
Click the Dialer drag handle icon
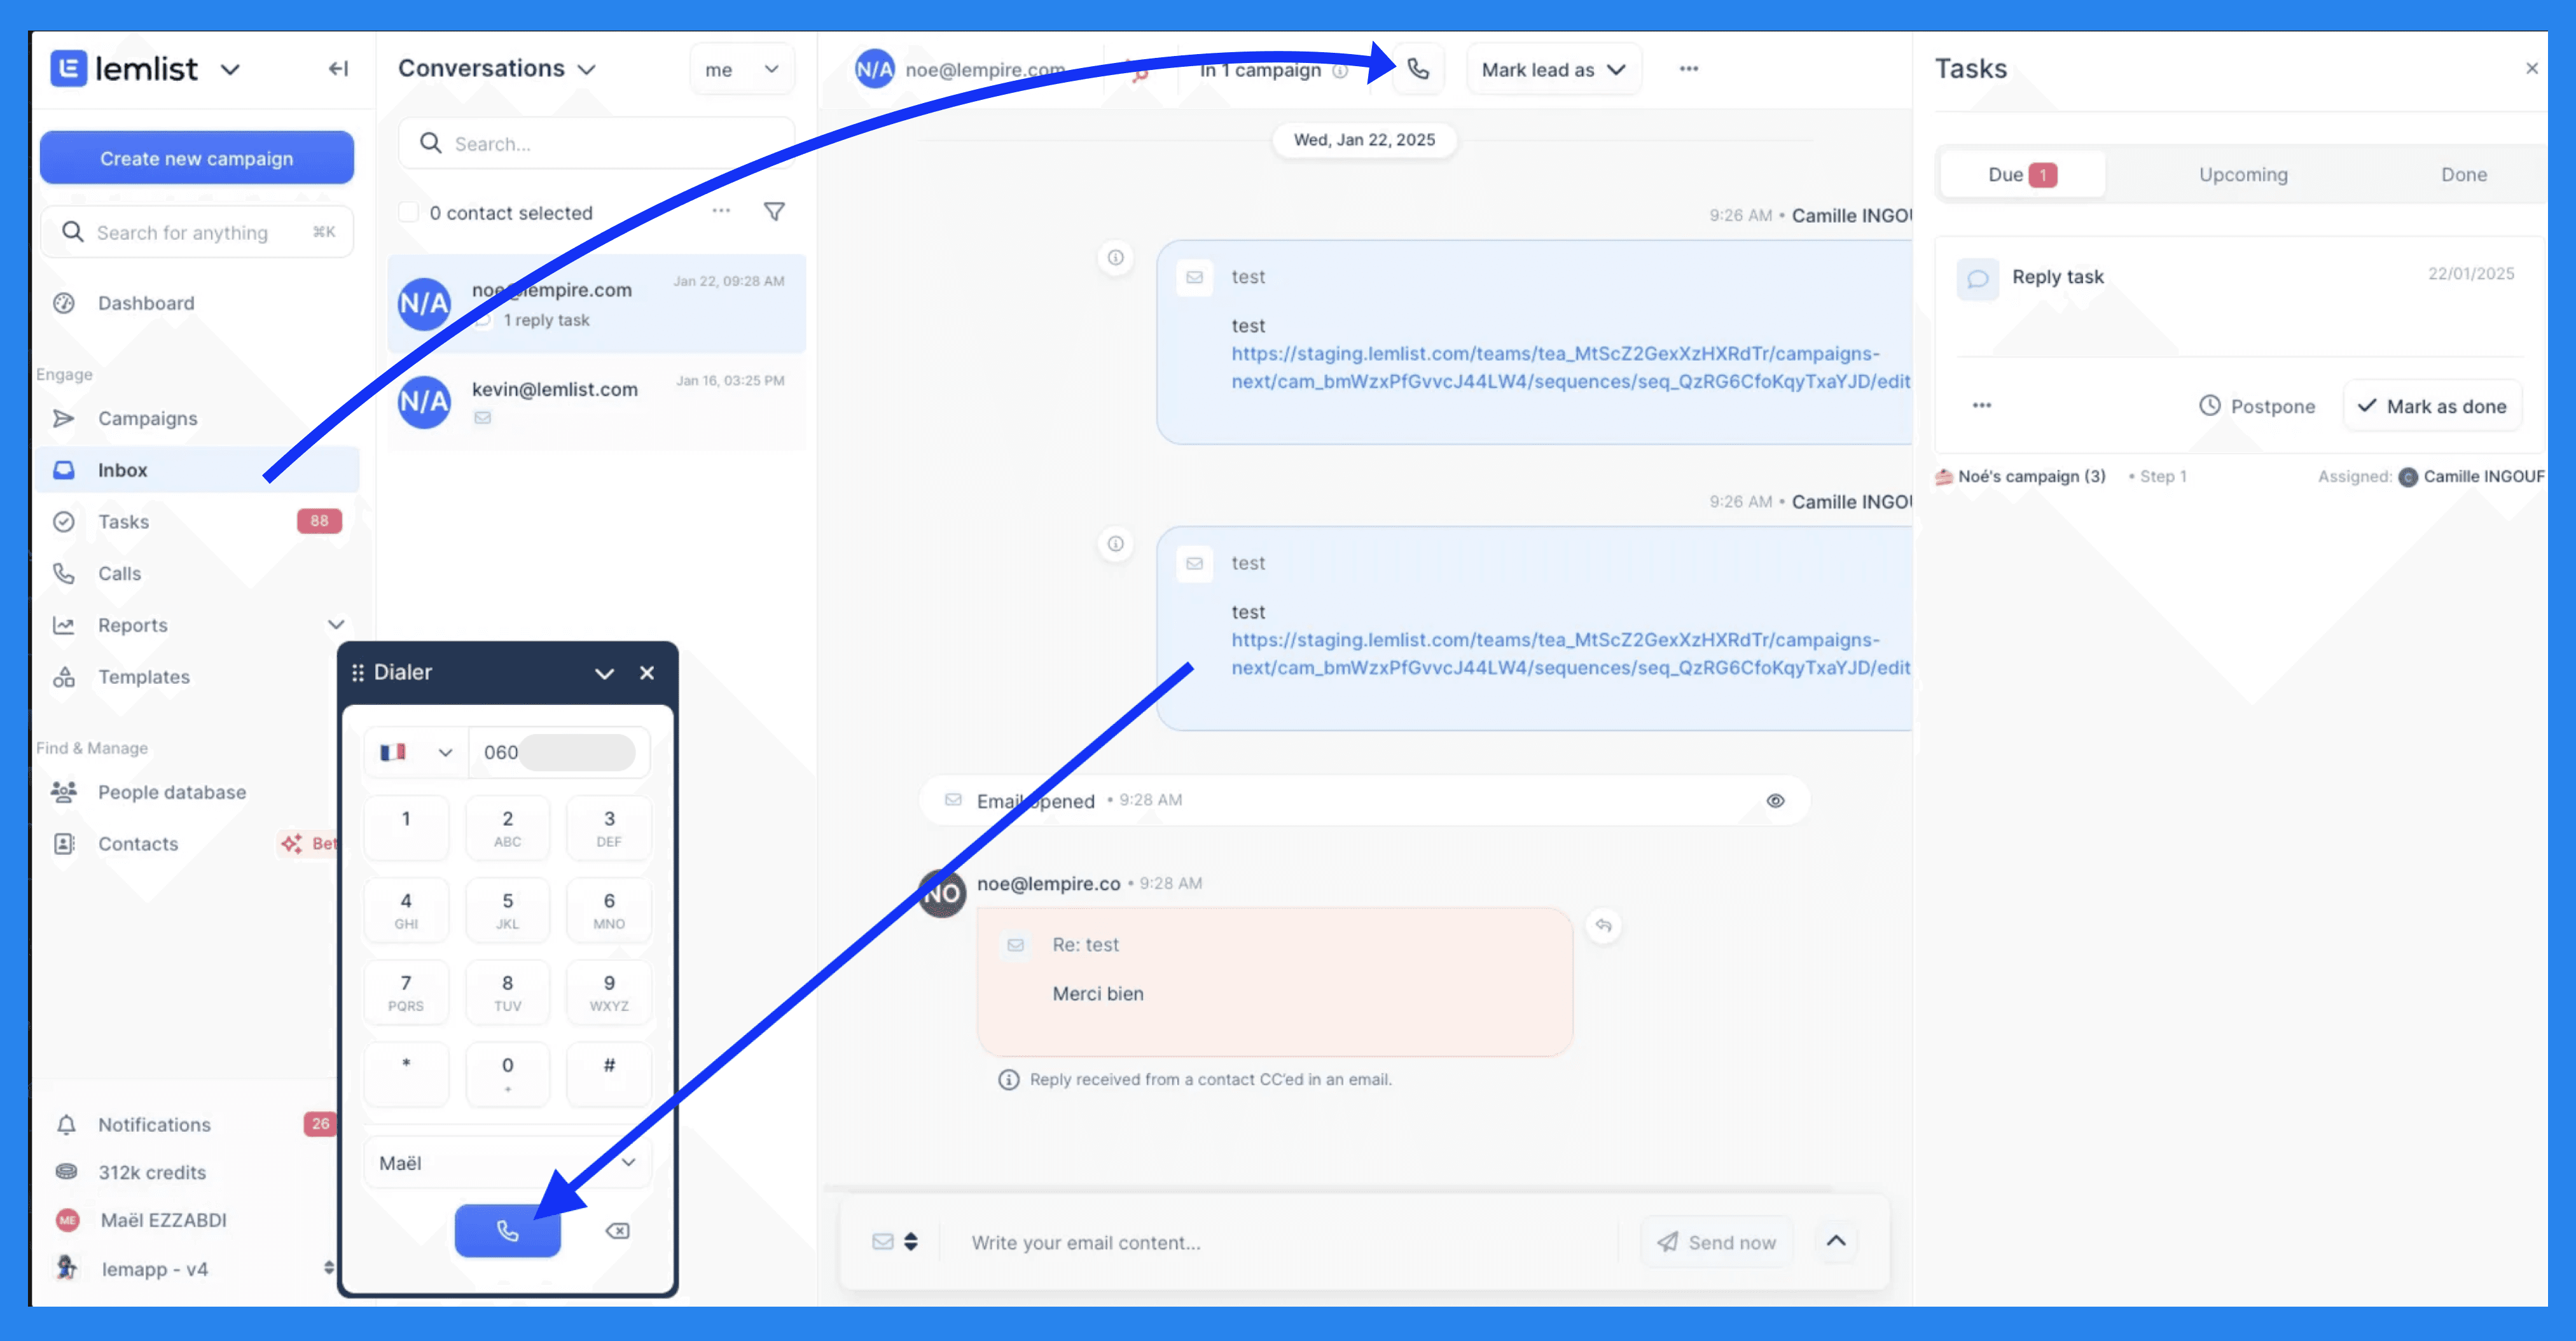point(358,673)
